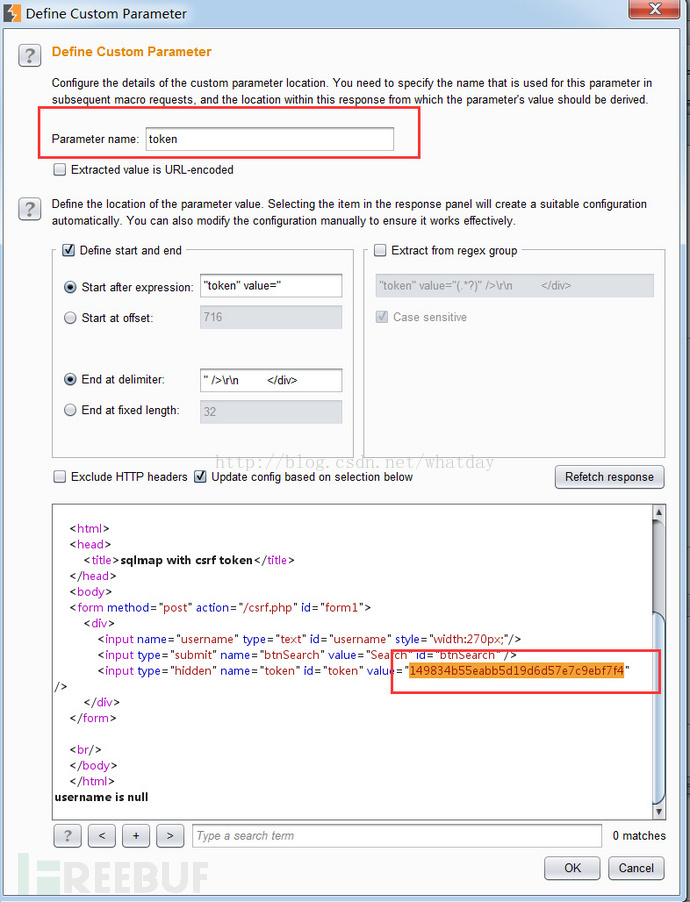The width and height of the screenshot is (690, 902).
Task: Toggle Define start and end checkbox
Action: (68, 250)
